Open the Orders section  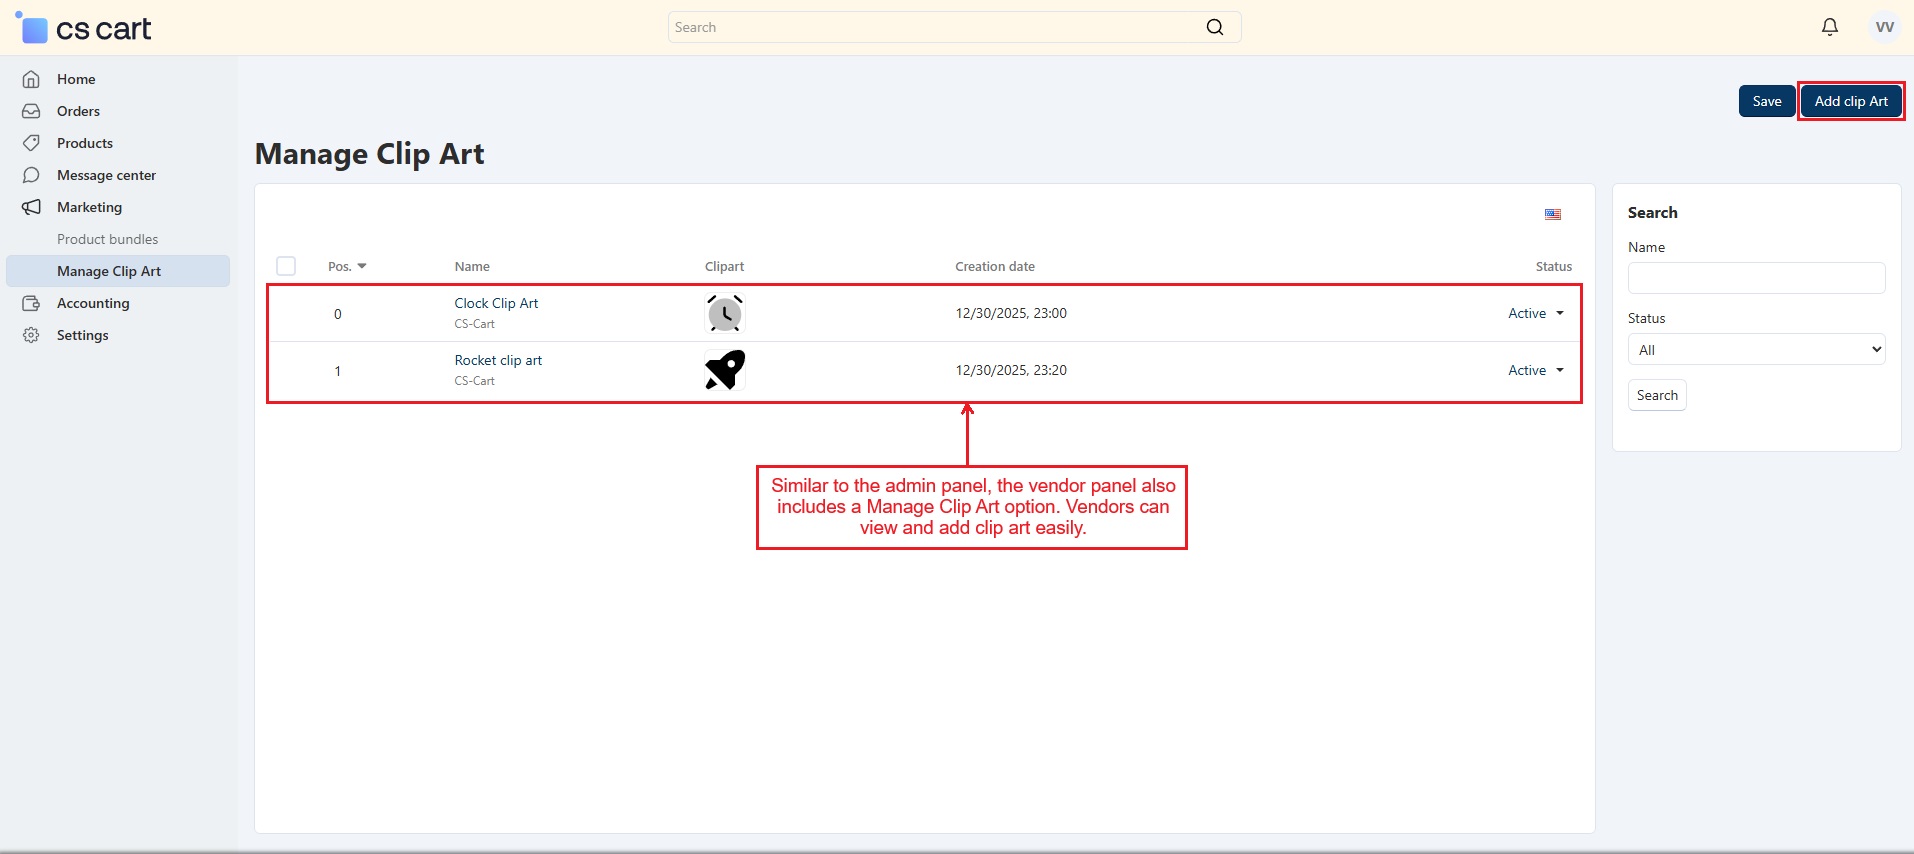coord(78,111)
